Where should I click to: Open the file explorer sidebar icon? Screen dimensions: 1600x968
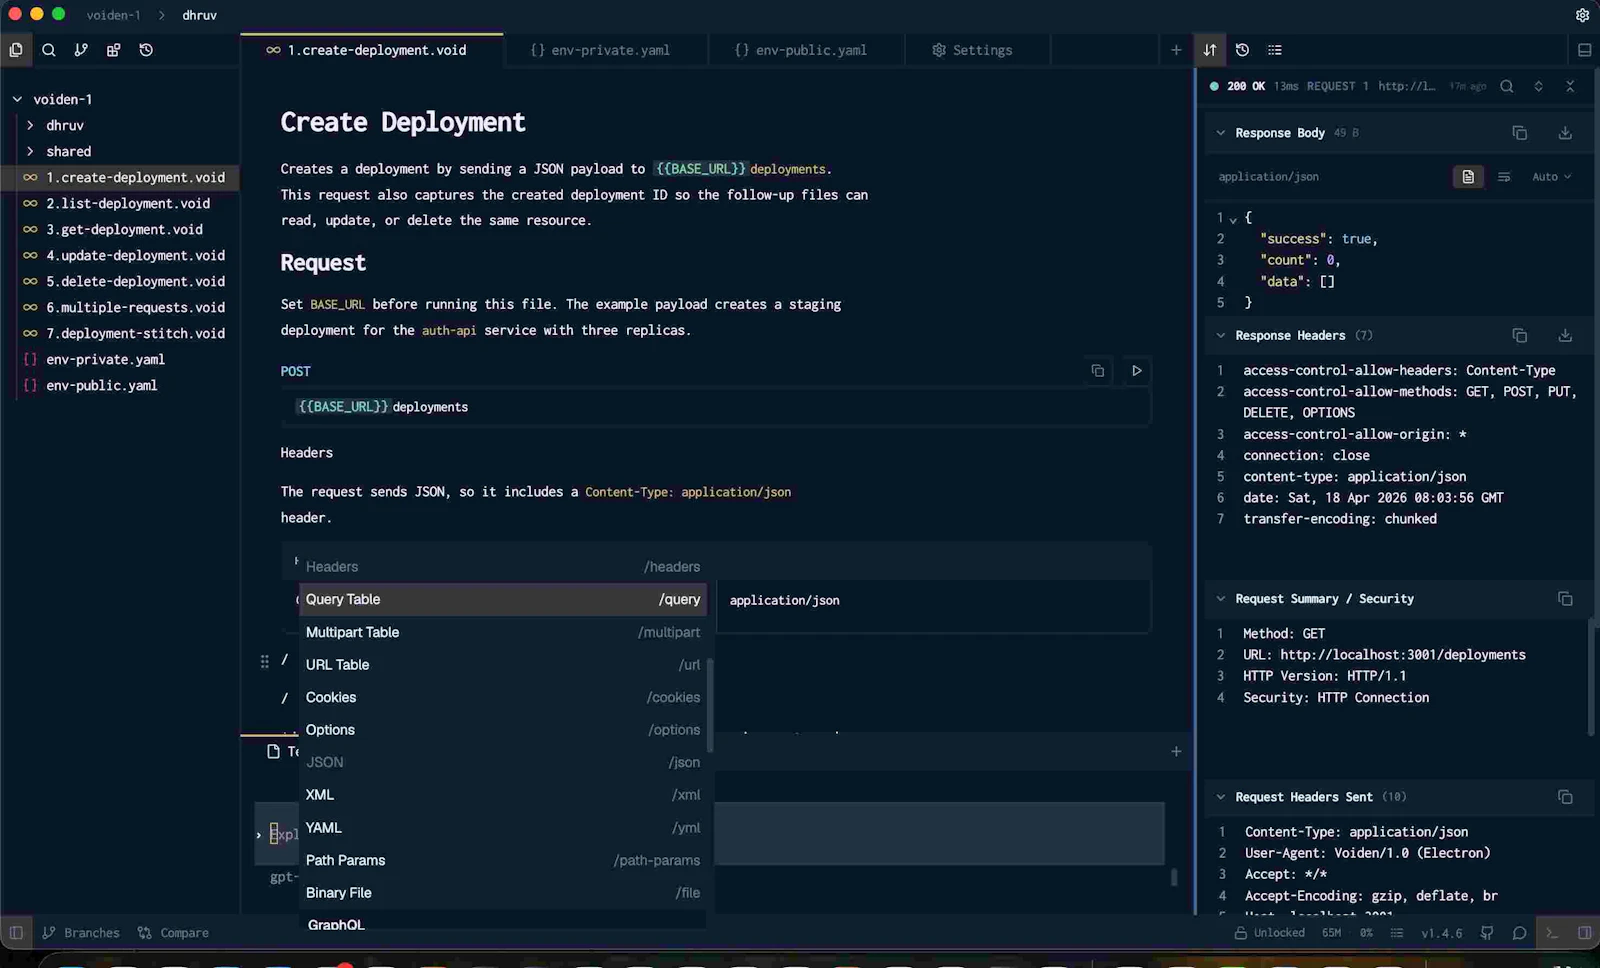tap(16, 50)
